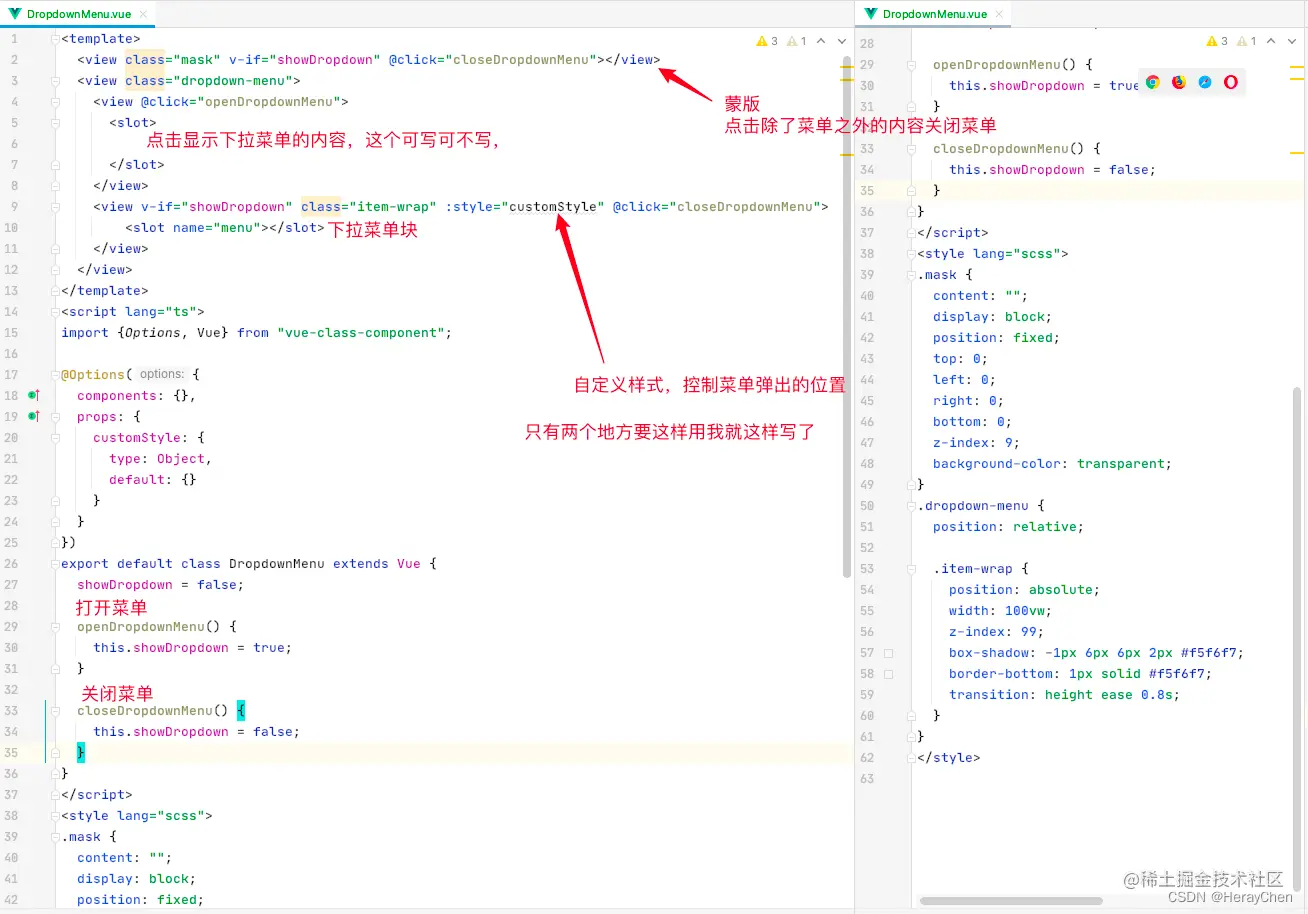Click the class="mask" attribute on line 2
1308x914 pixels.
tap(173, 60)
